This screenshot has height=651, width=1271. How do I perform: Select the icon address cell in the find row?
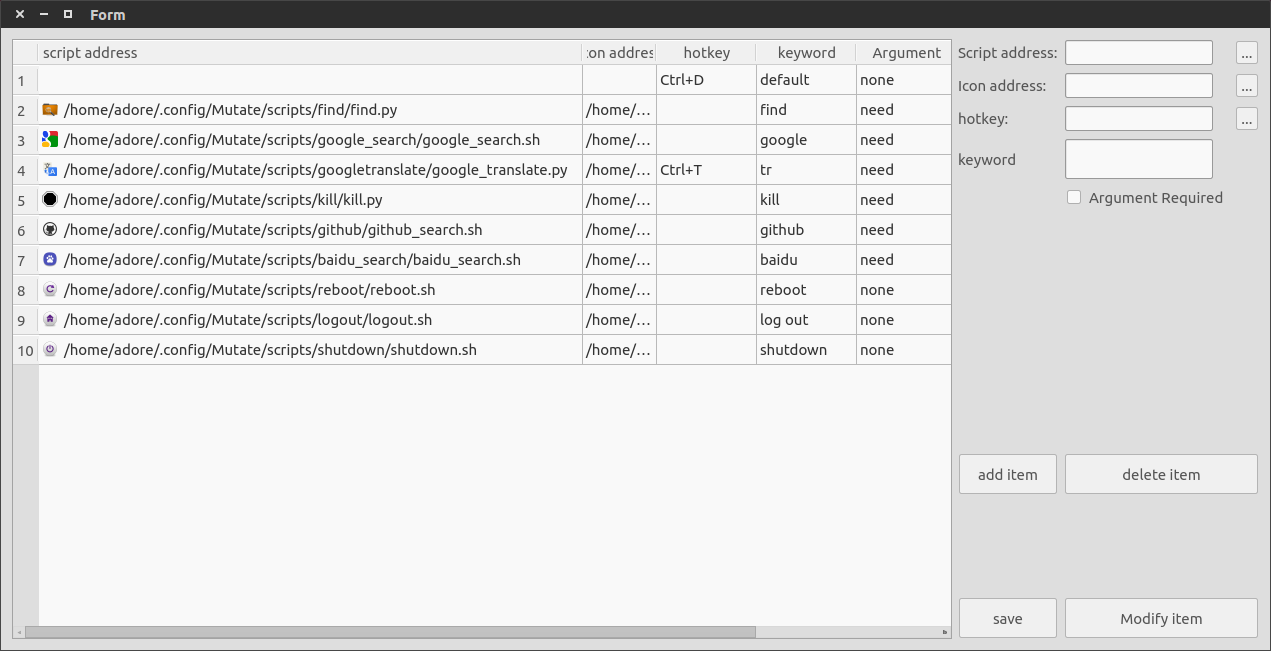(619, 110)
